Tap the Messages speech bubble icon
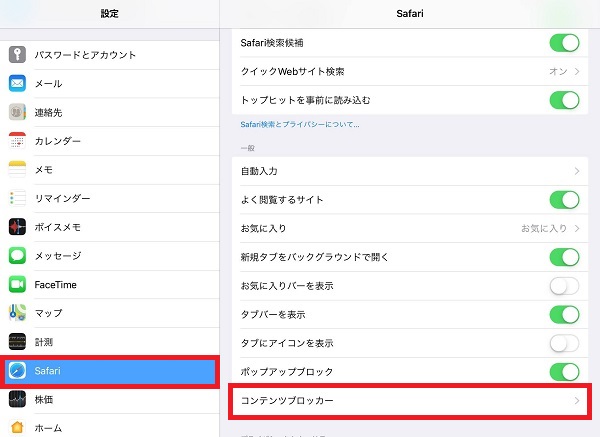This screenshot has height=437, width=600. [x=17, y=256]
